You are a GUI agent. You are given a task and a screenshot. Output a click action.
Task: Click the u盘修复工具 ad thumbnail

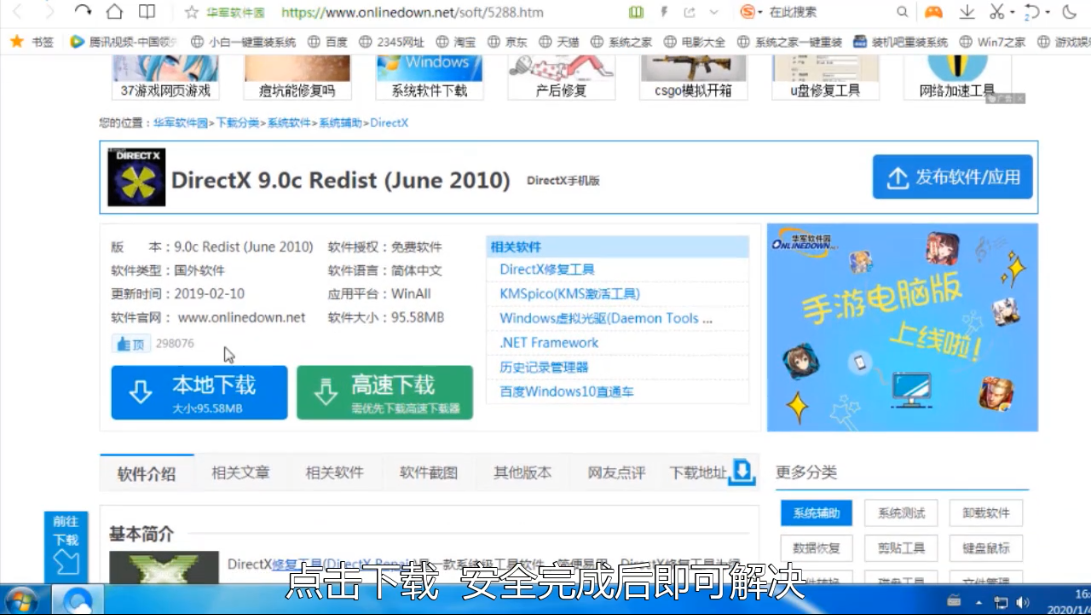(x=825, y=78)
